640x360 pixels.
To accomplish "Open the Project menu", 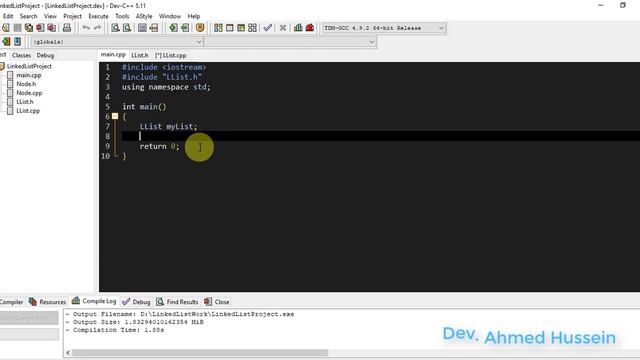I will (72, 16).
